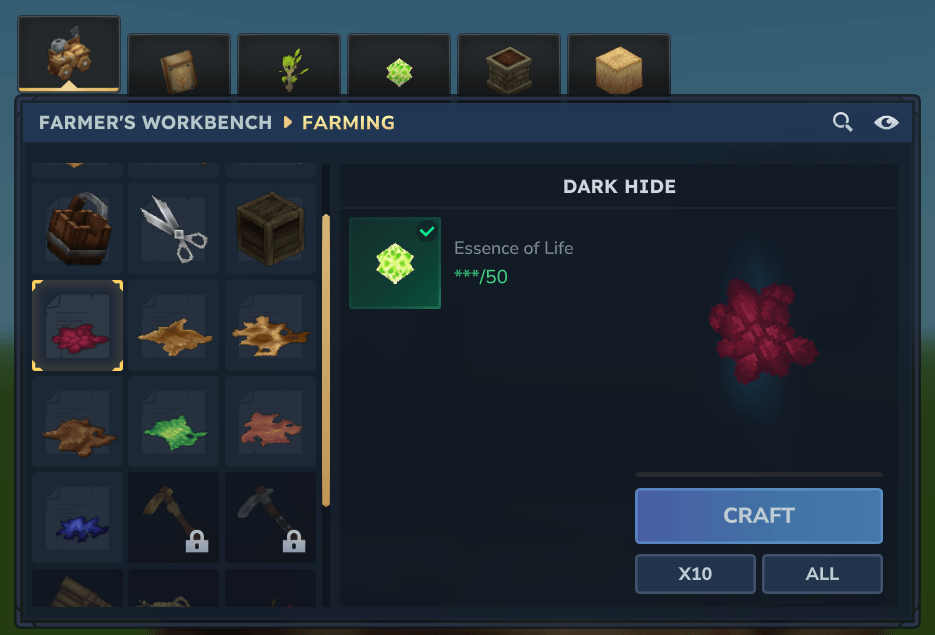
Task: Click the ALL craft button
Action: click(822, 574)
